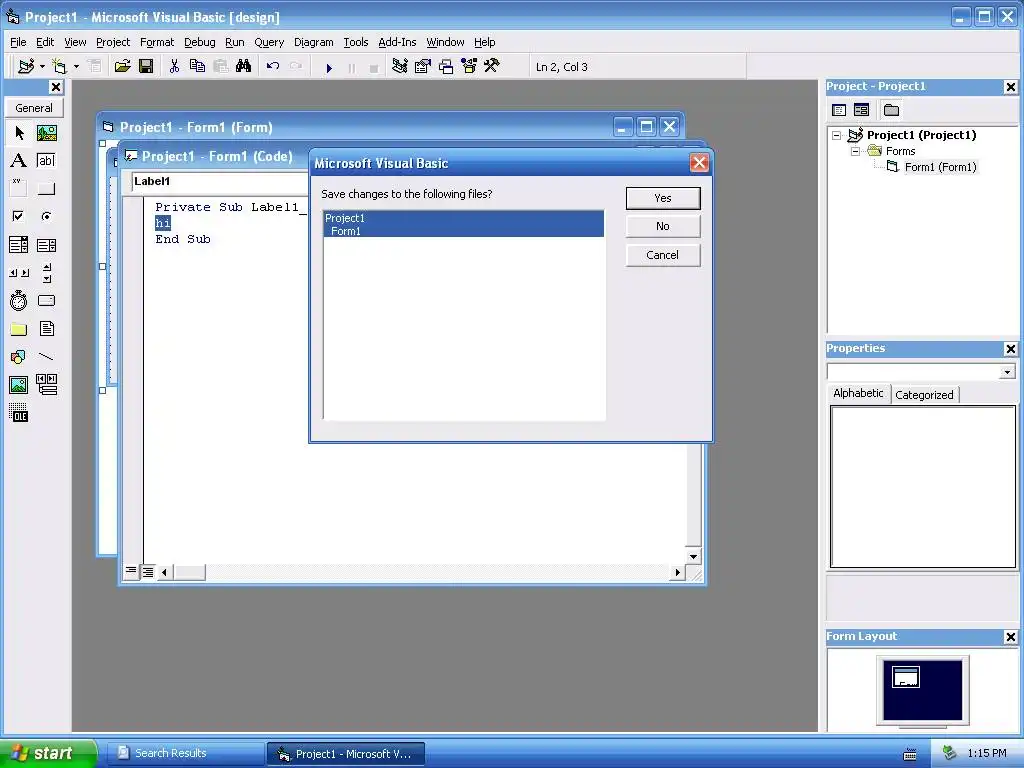Click No in save changes dialog
This screenshot has width=1024, height=768.
(x=663, y=226)
